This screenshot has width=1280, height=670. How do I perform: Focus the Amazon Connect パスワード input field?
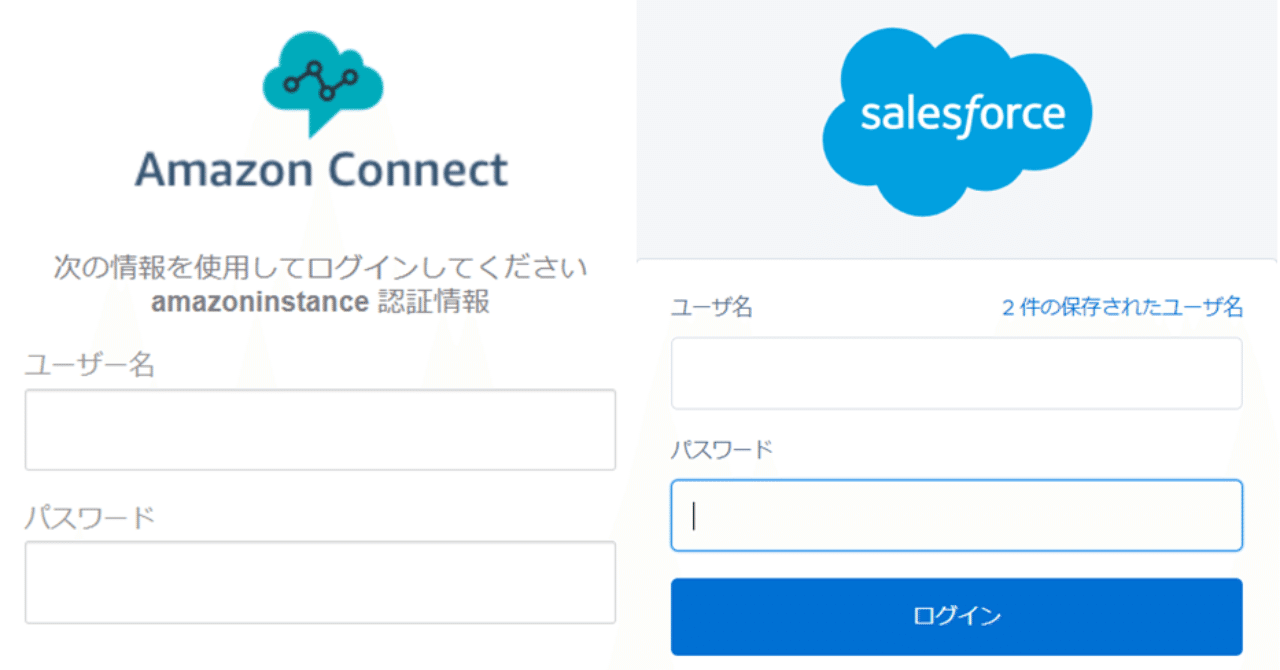320,582
